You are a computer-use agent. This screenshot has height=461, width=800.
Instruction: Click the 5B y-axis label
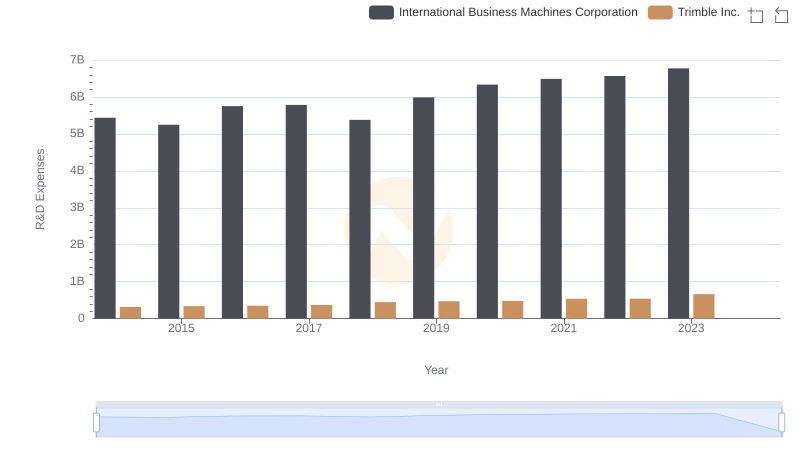click(x=77, y=134)
